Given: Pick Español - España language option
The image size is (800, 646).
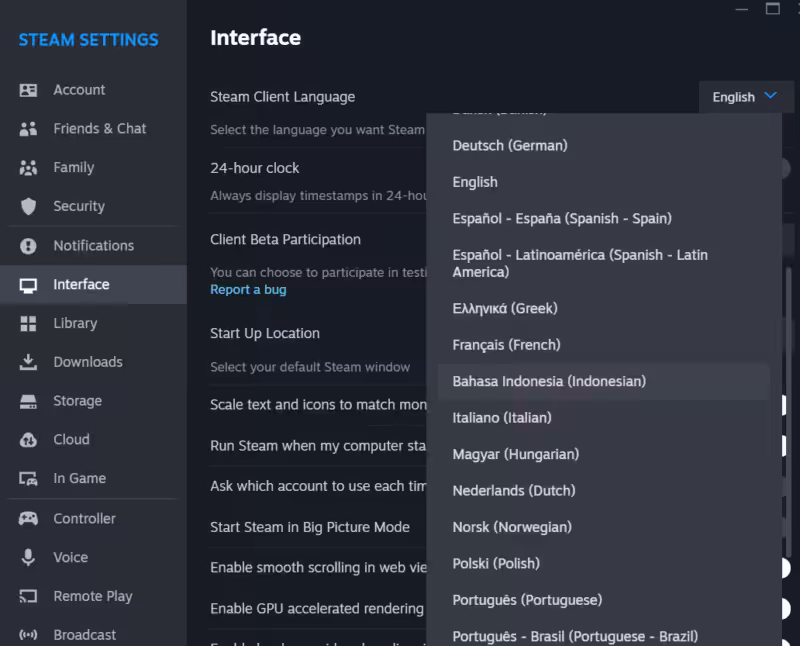Looking at the screenshot, I should coord(604,219).
